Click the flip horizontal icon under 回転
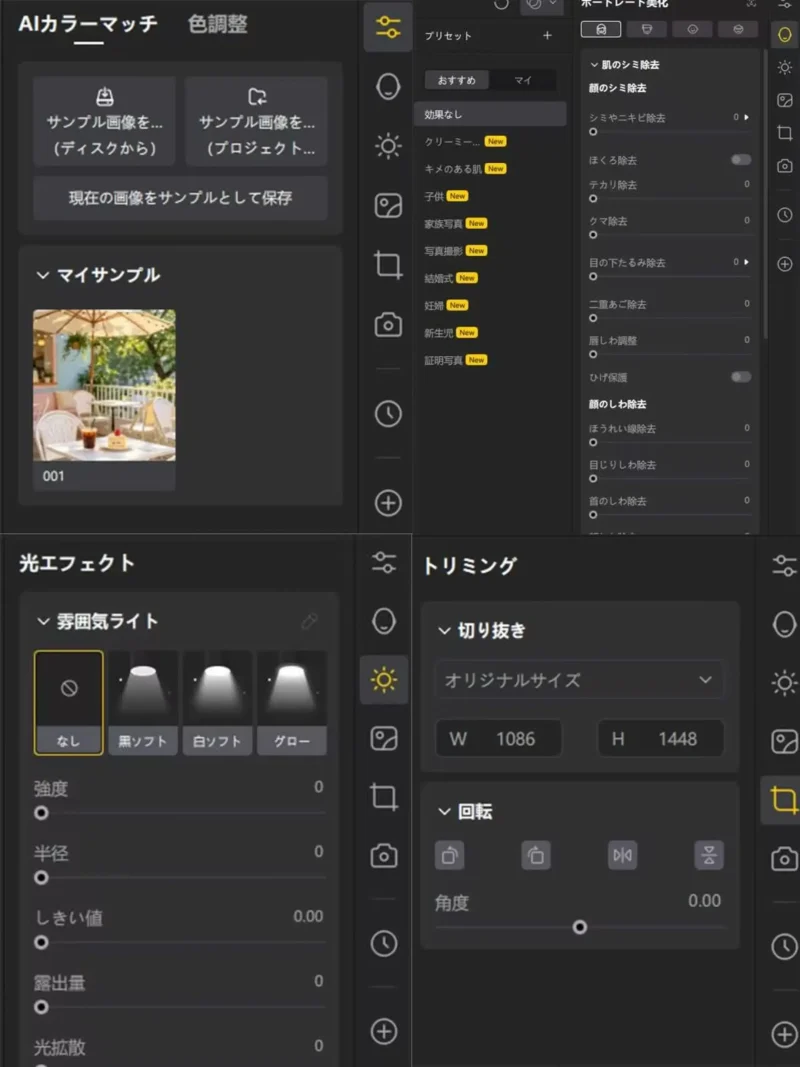Viewport: 800px width, 1067px height. [622, 855]
